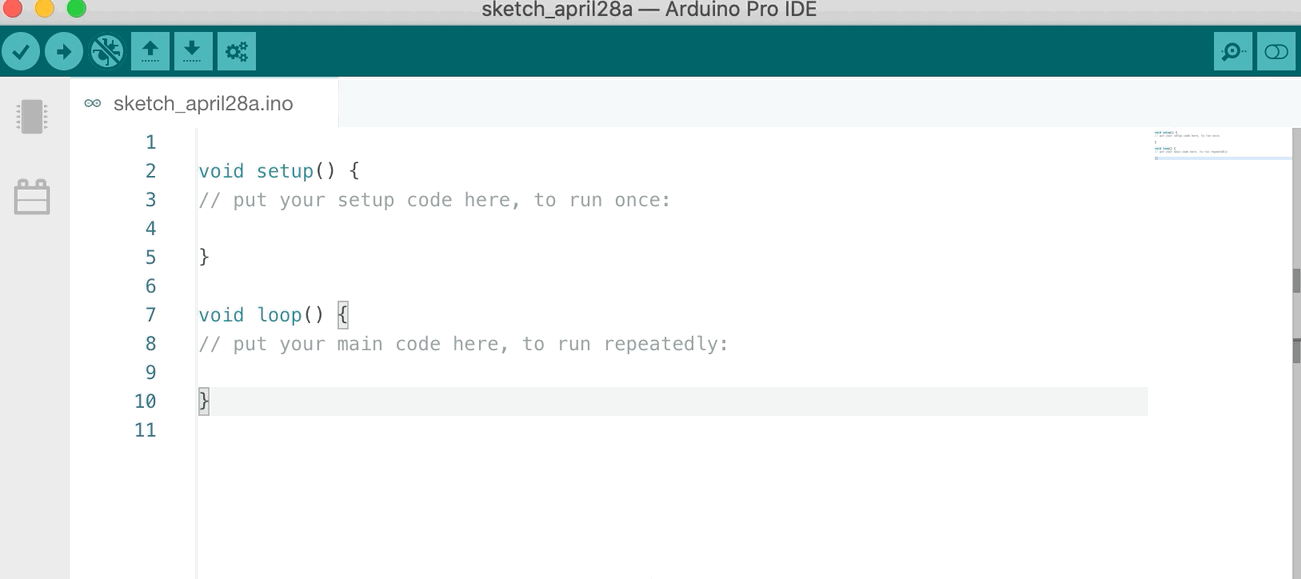Click the yellow minimize window button
Viewport: 1301px width, 579px height.
[x=45, y=10]
